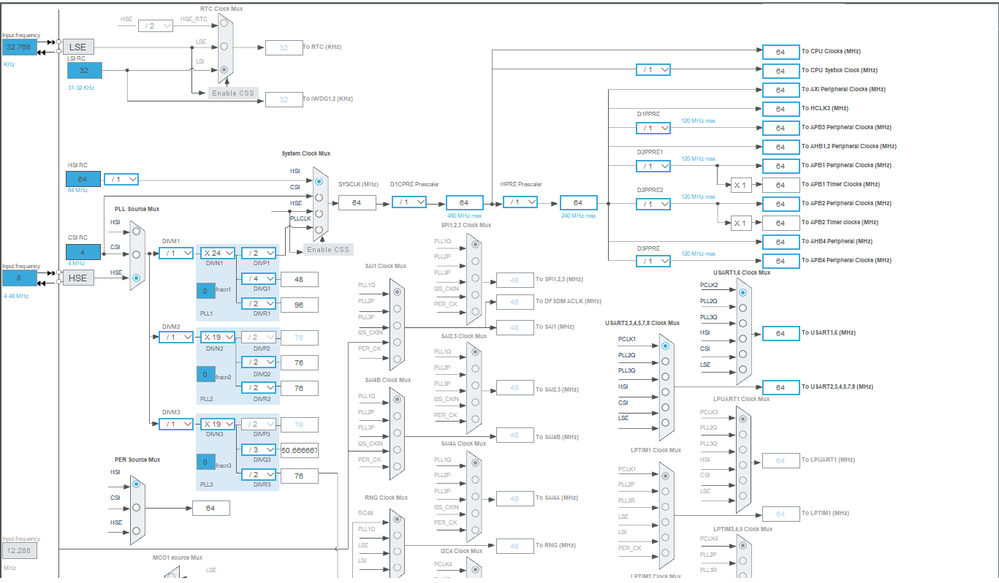Expand the D1CPRE Prescaler dropdown
Viewport: 999px width, 583px height.
point(409,202)
